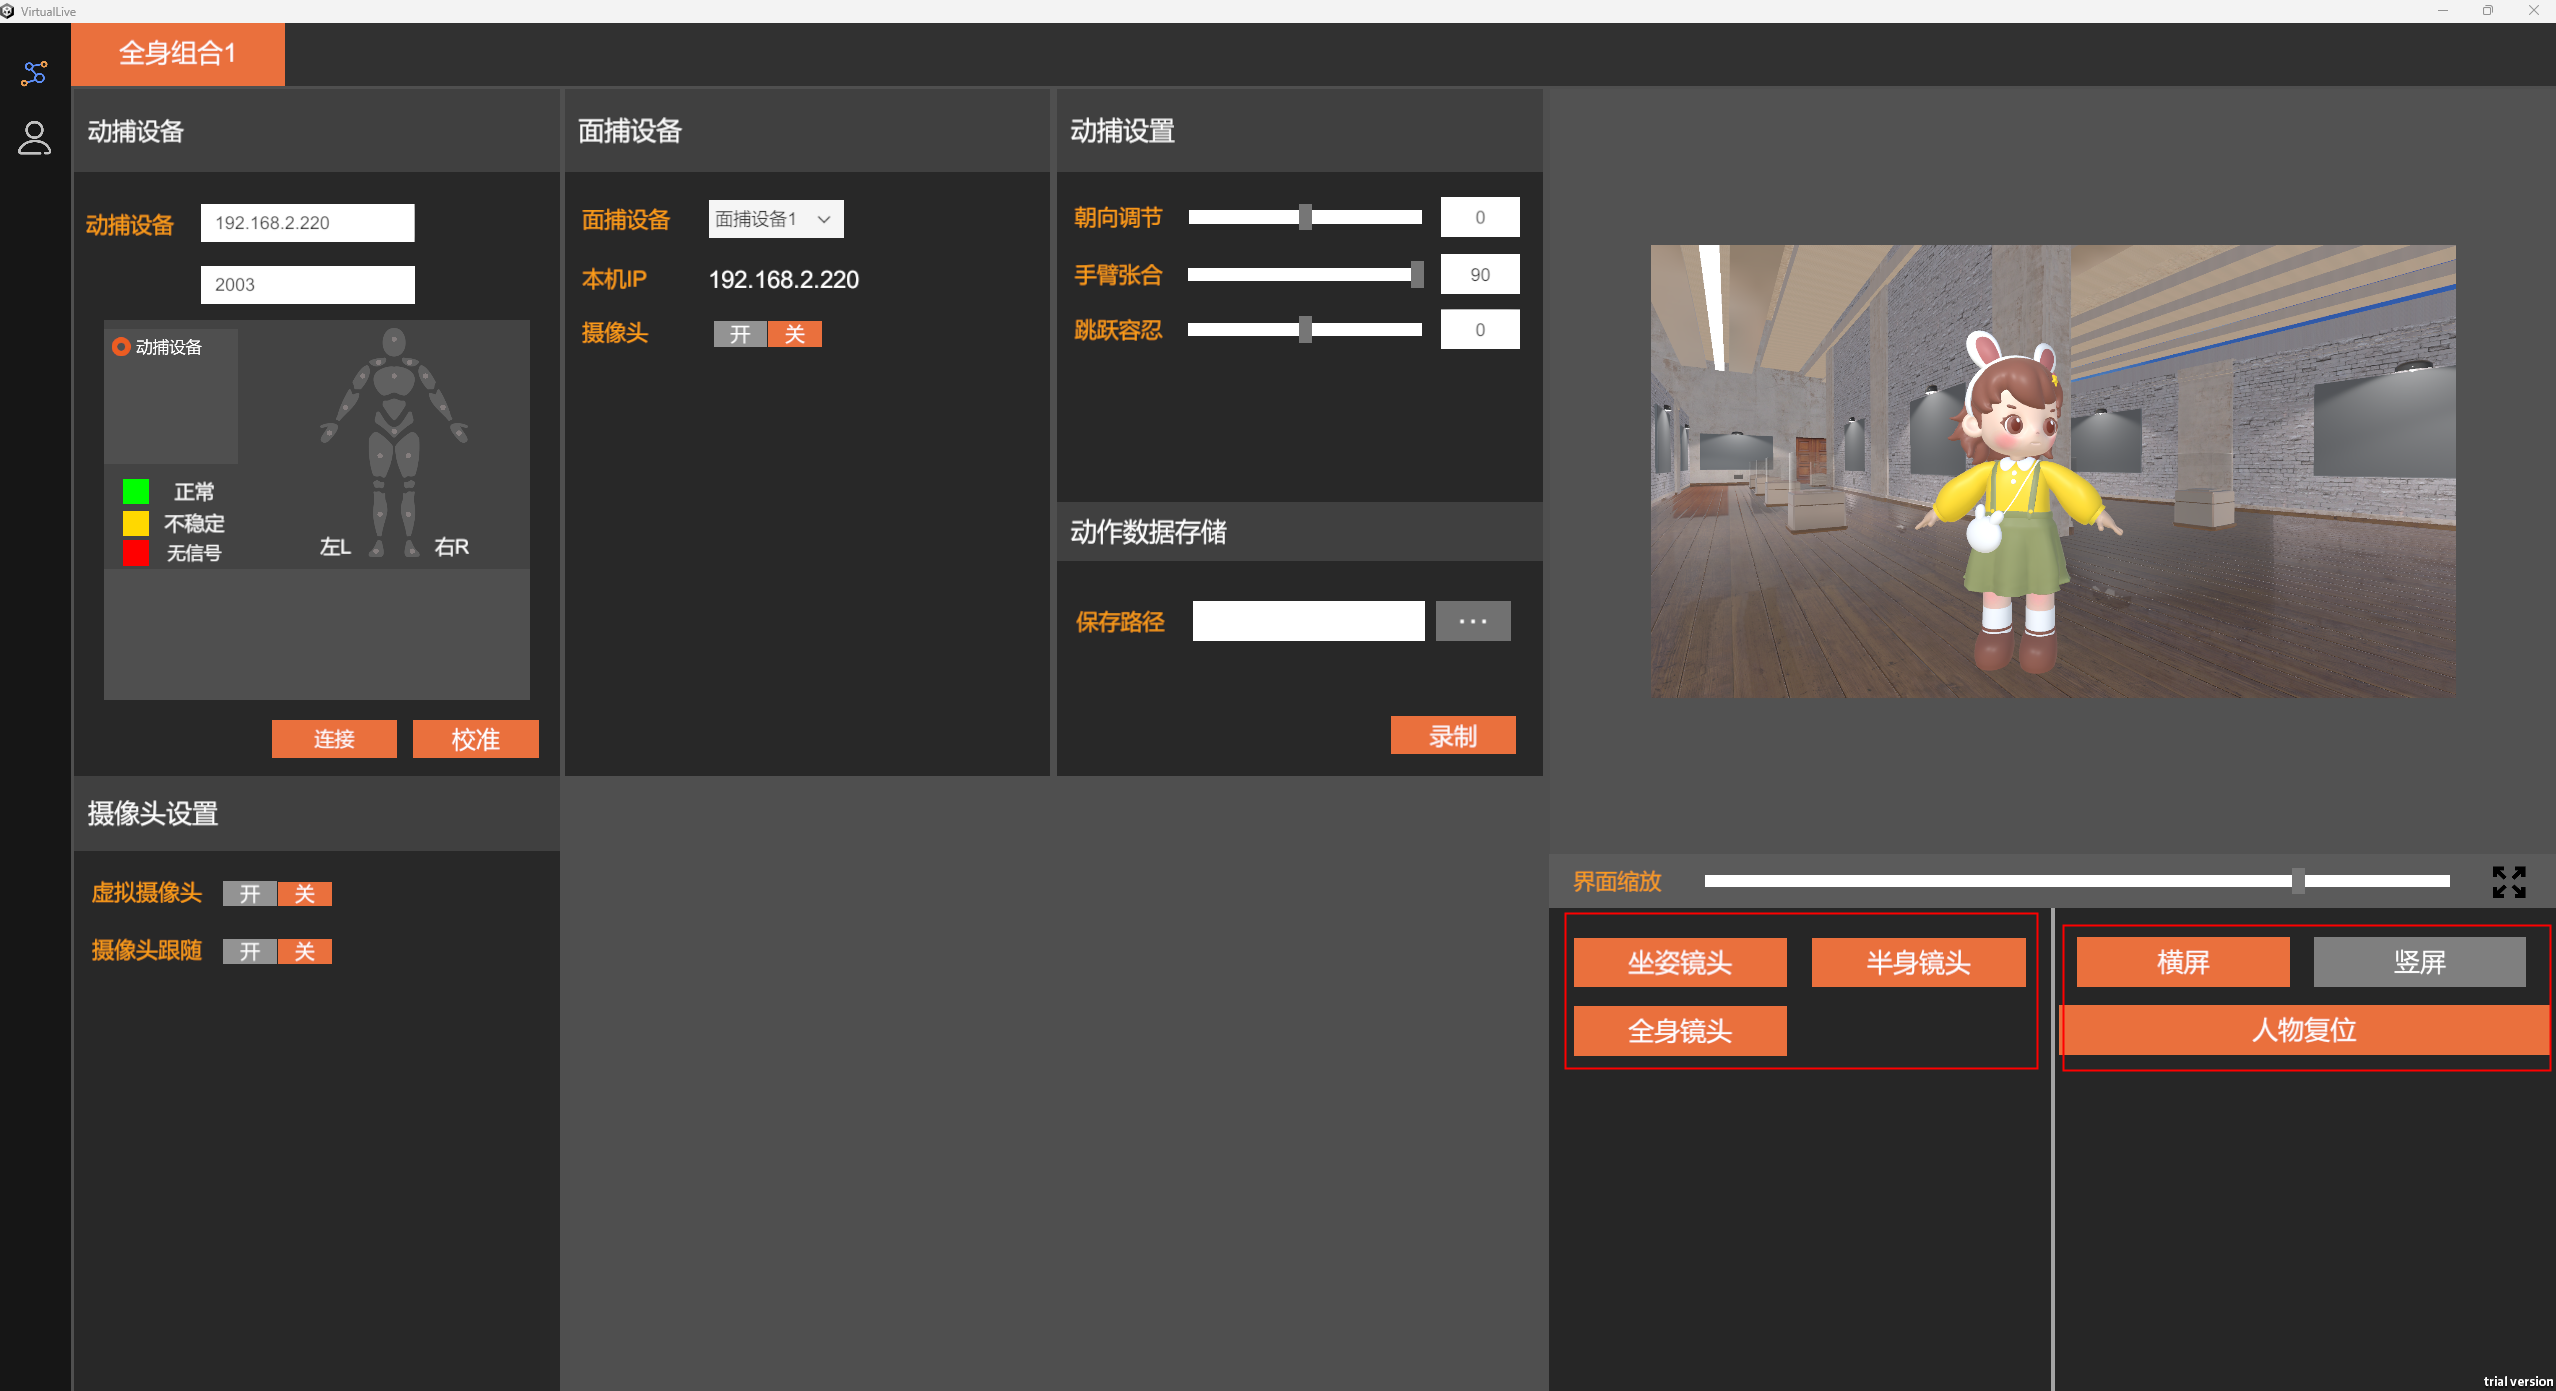Screen dimensions: 2556x1391
Task: Open the user profile sidebar icon
Action: pyautogui.click(x=34, y=138)
